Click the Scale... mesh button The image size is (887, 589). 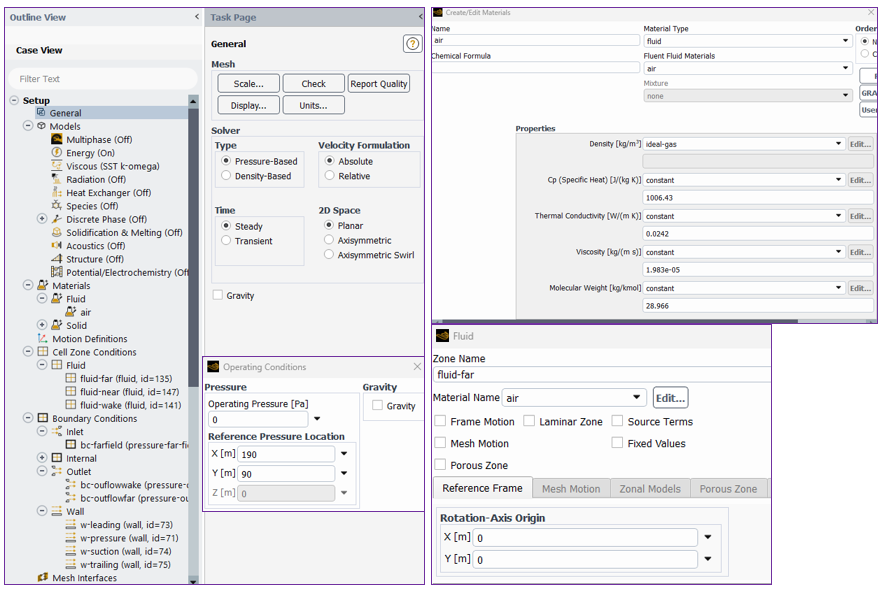tap(248, 83)
